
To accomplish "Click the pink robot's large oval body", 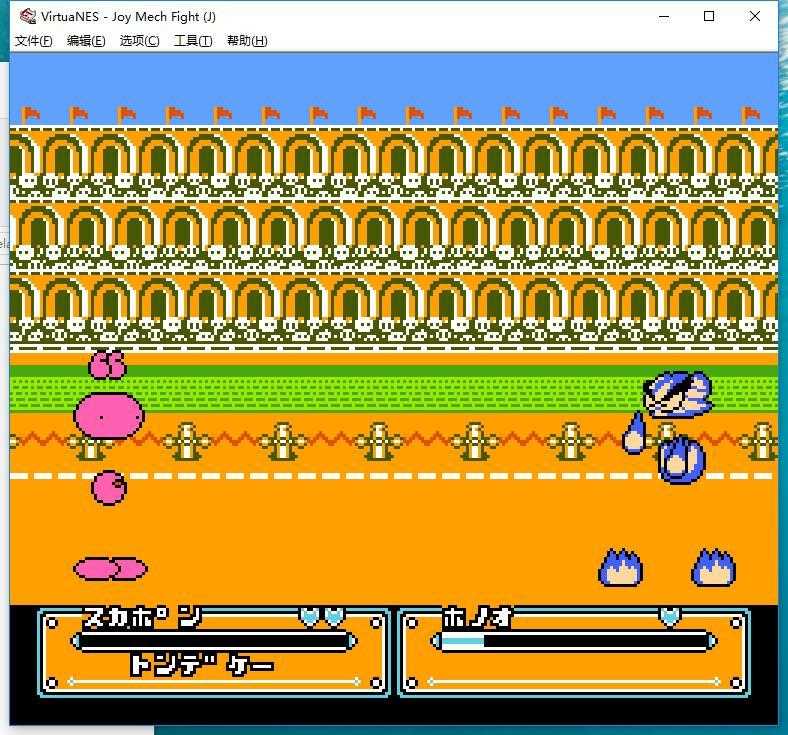I will 109,412.
